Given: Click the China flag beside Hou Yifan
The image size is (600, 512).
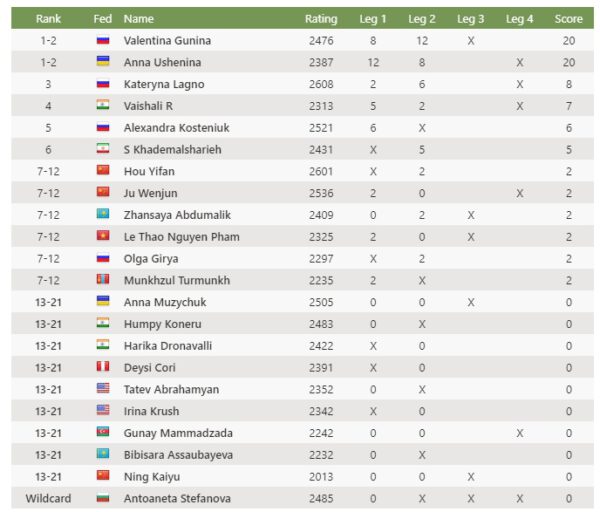Looking at the screenshot, I should point(102,171).
